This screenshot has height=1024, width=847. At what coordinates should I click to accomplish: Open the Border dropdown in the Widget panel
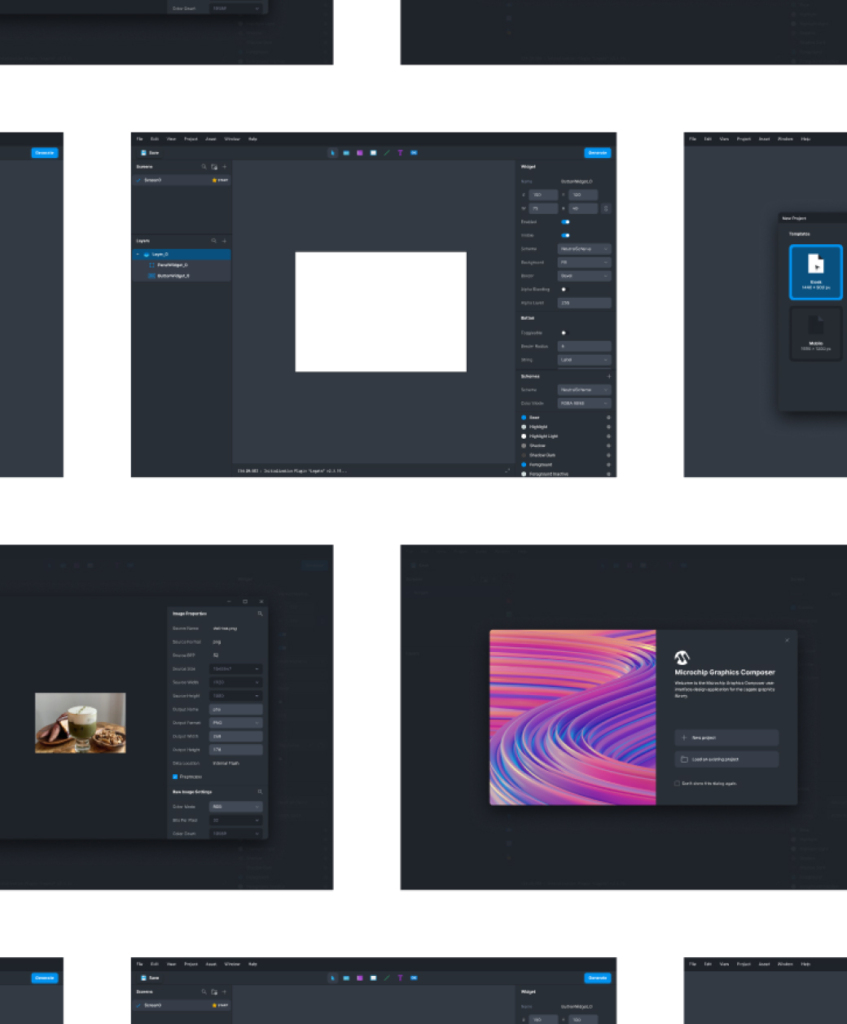584,275
